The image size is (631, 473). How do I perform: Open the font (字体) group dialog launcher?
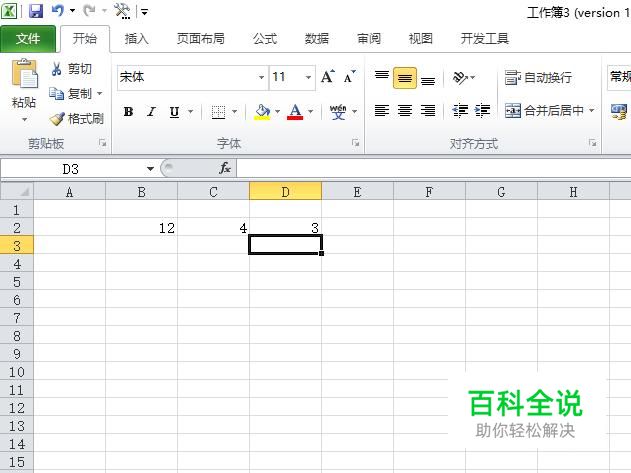point(355,143)
